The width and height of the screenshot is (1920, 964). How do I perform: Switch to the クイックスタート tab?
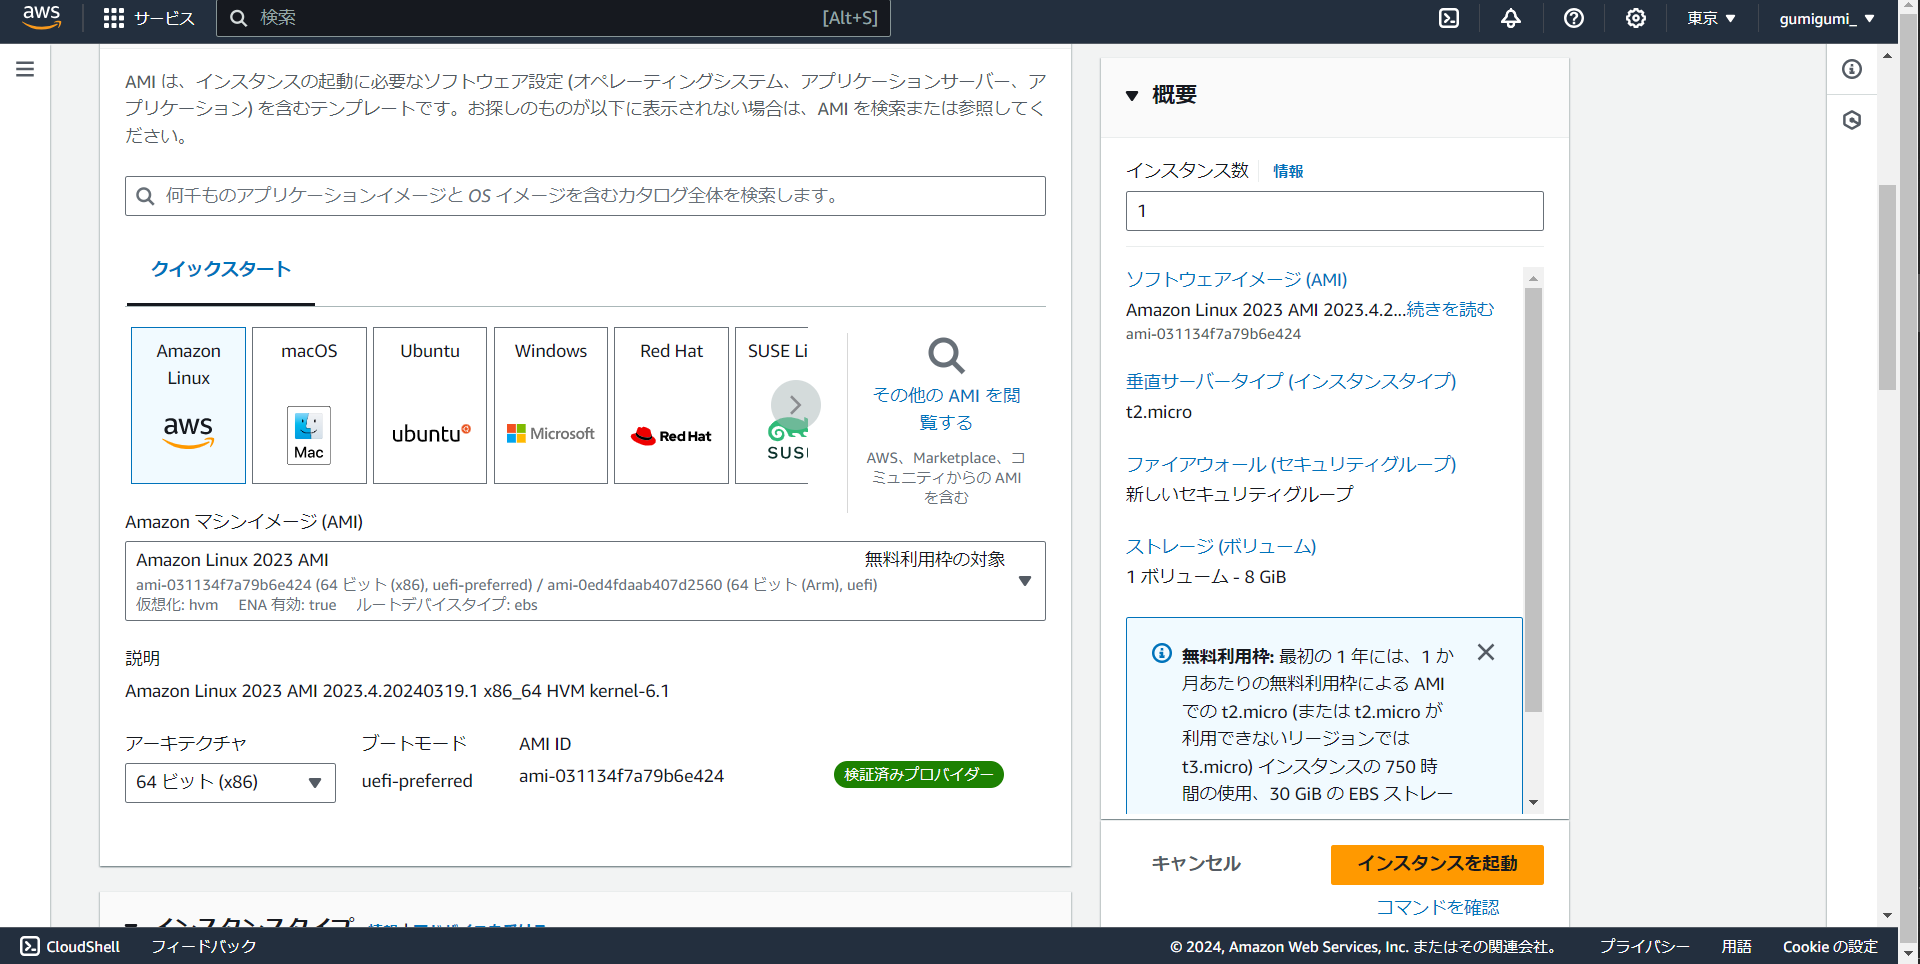[x=219, y=268]
